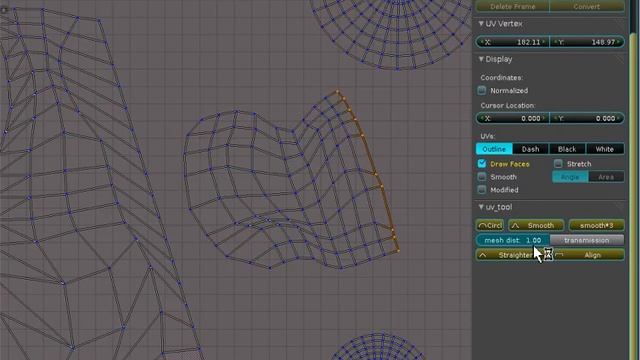The image size is (640, 360).
Task: Select the Area stretch option
Action: [x=606, y=177]
